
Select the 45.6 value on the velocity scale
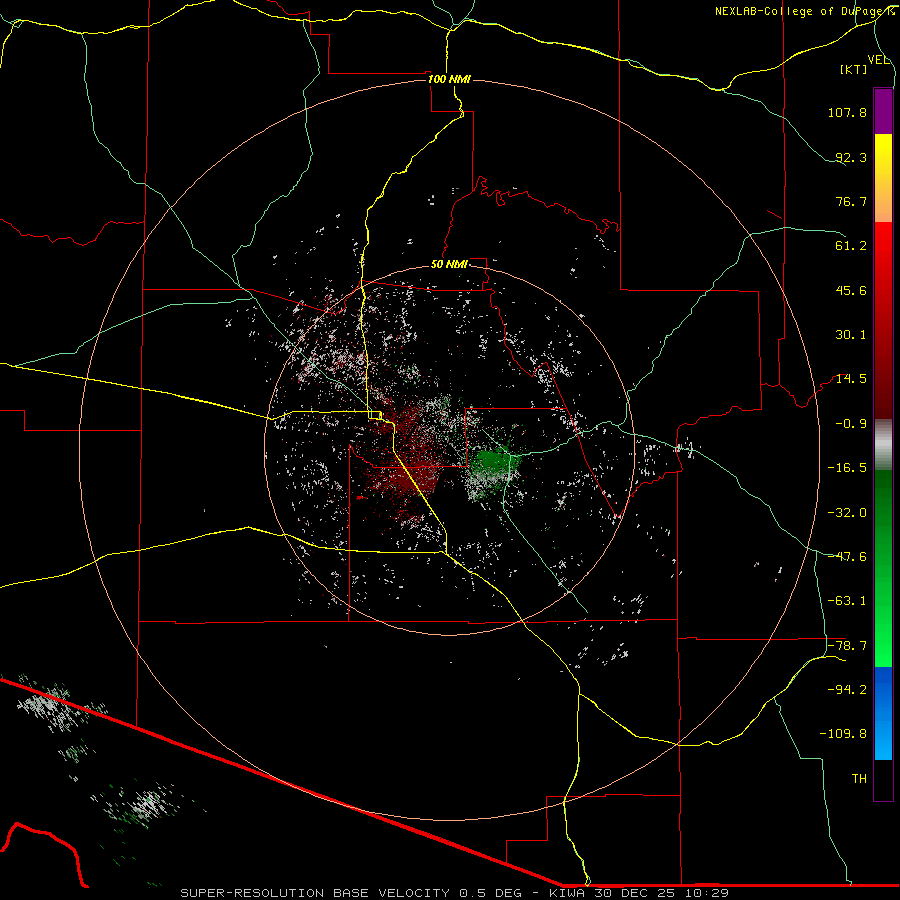tap(851, 290)
